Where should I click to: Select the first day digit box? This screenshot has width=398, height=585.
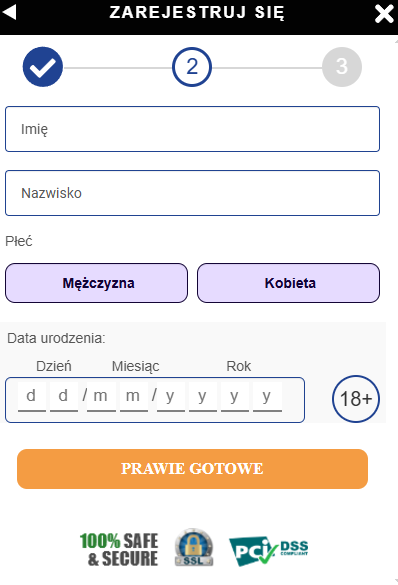(32, 397)
